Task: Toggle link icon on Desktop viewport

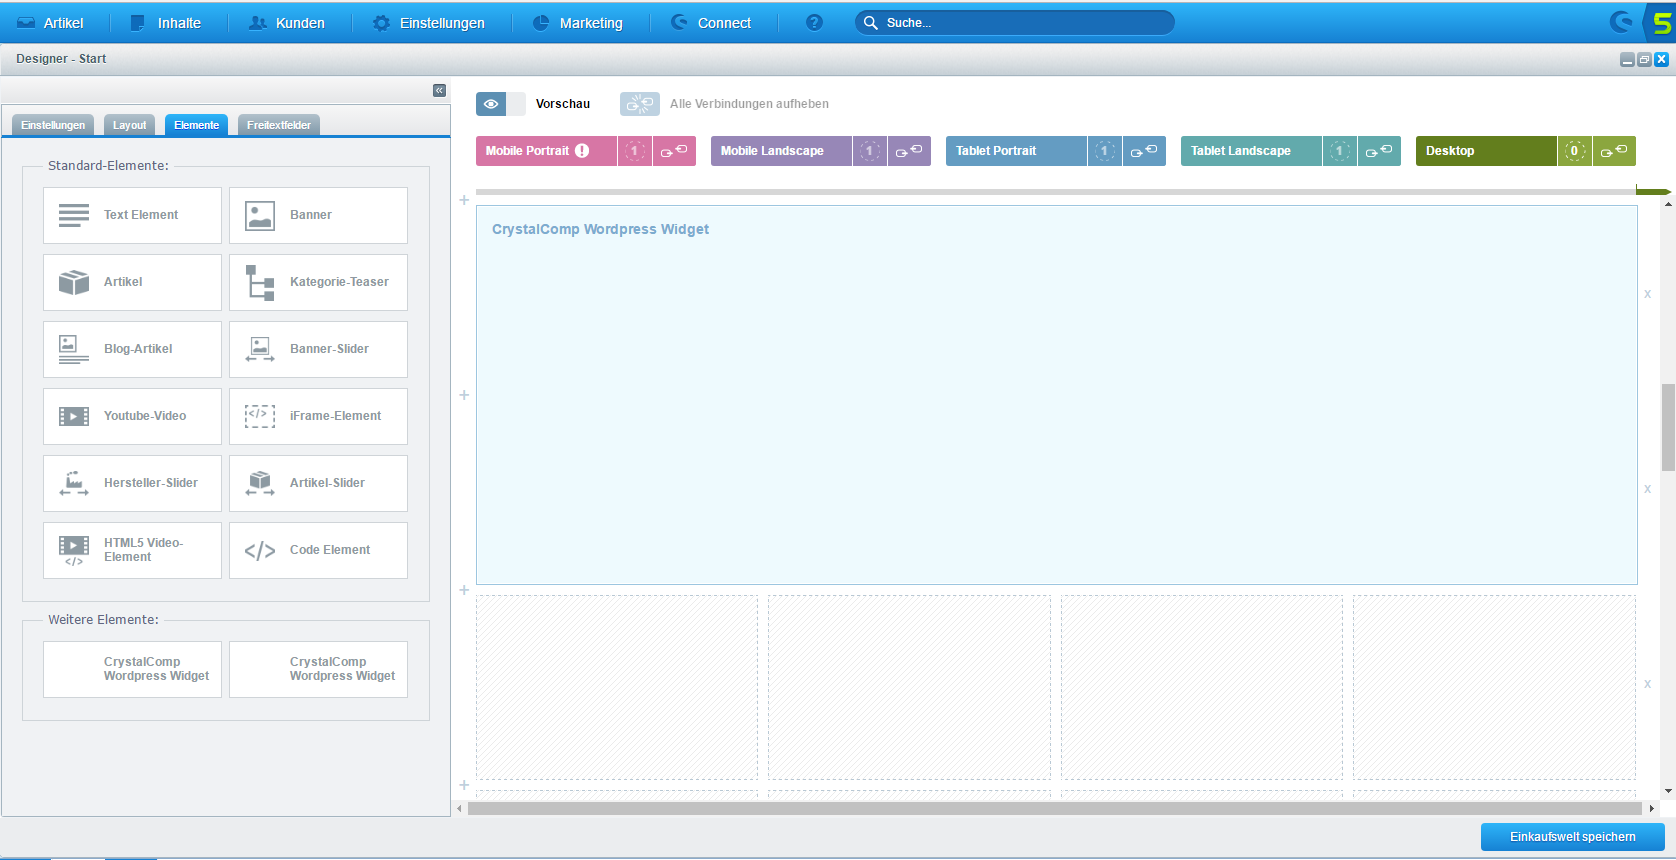Action: (x=1614, y=151)
